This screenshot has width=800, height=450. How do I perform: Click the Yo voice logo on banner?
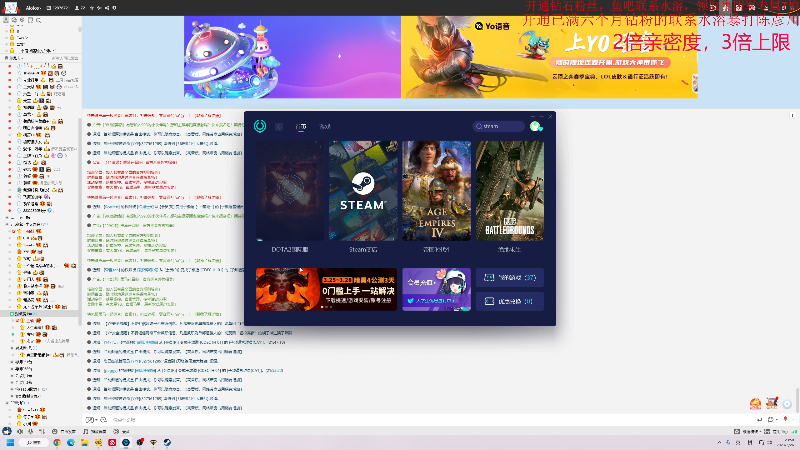coord(492,26)
